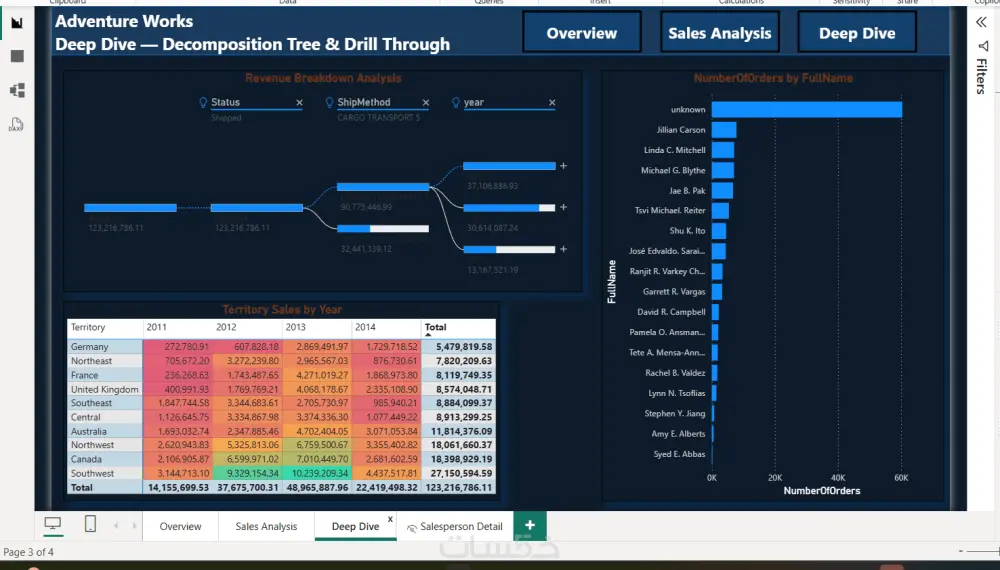Click lightbulb icon beside Status
Screen dimensions: 1000x570
pyautogui.click(x=203, y=102)
